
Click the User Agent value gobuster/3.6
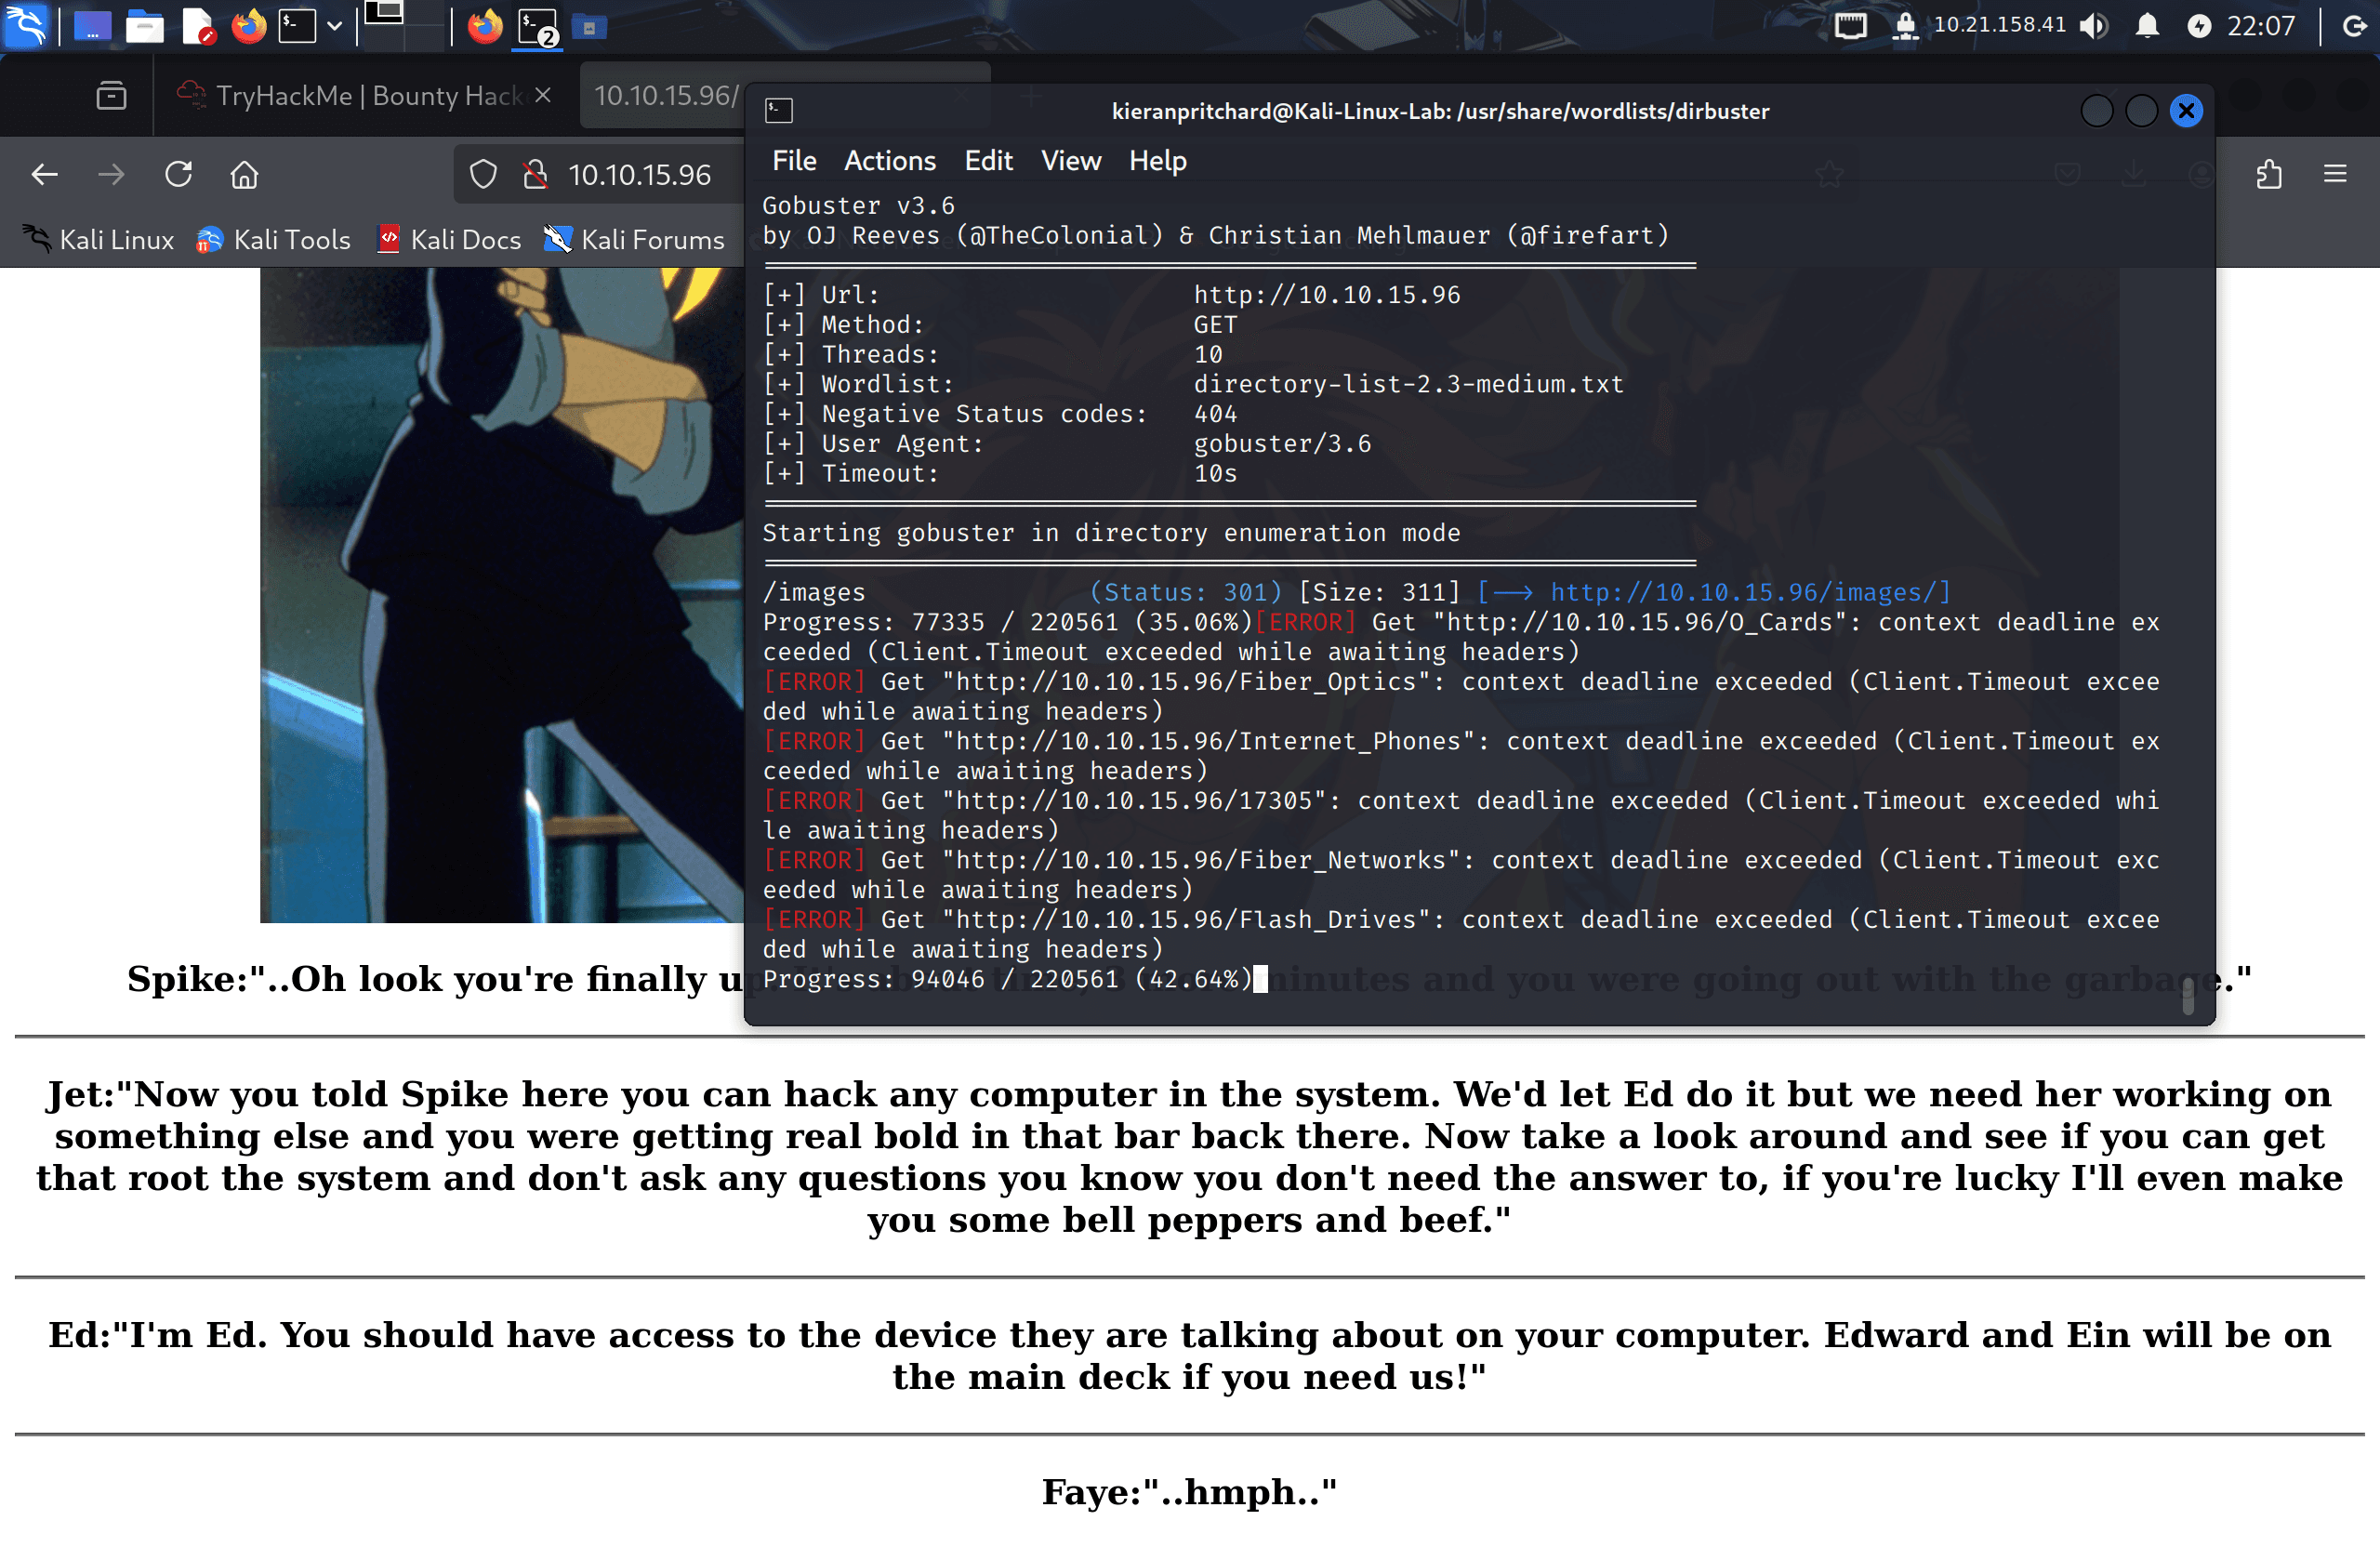(1282, 444)
